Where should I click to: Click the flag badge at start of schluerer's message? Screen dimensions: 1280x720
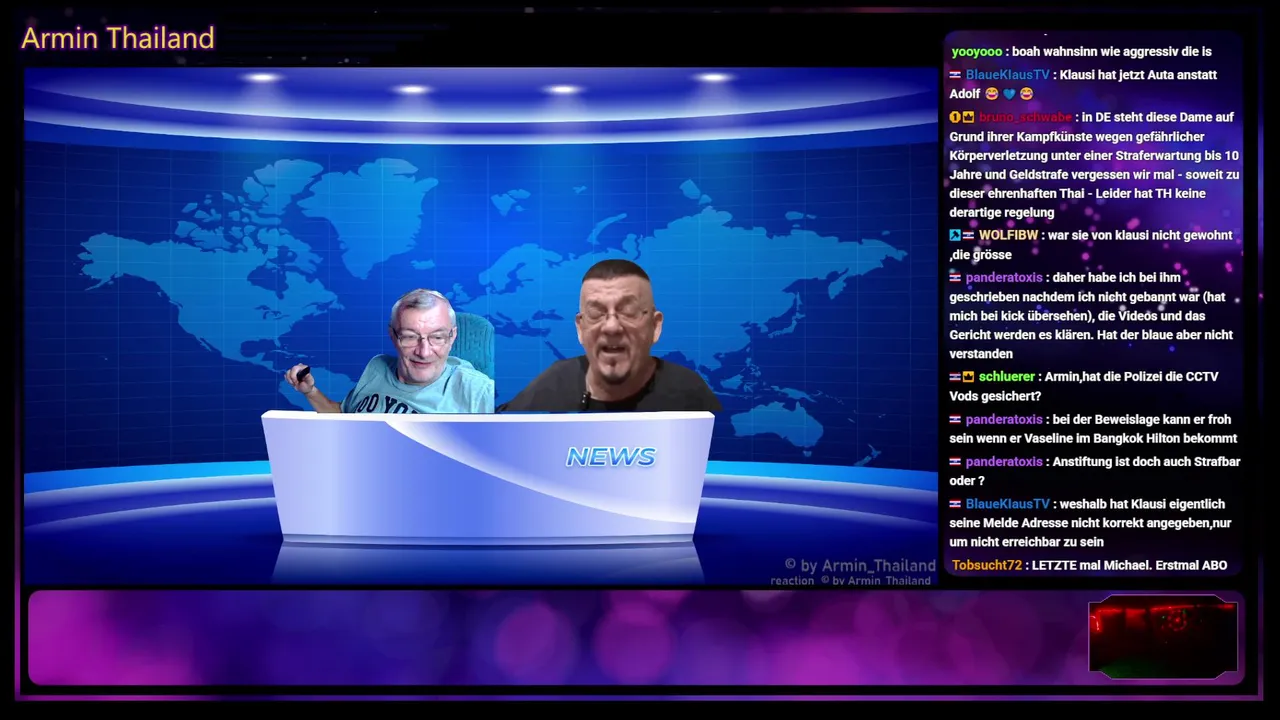point(955,377)
